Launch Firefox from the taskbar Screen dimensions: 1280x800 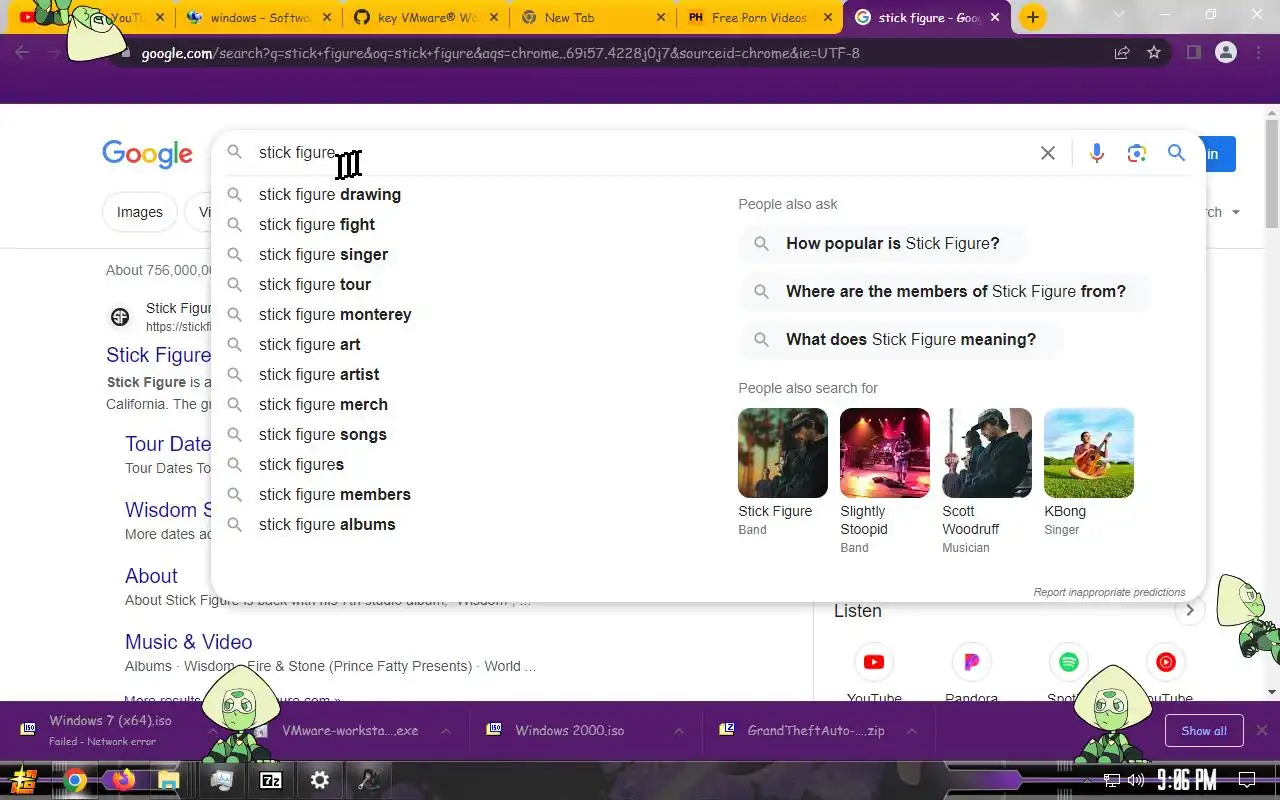(123, 781)
